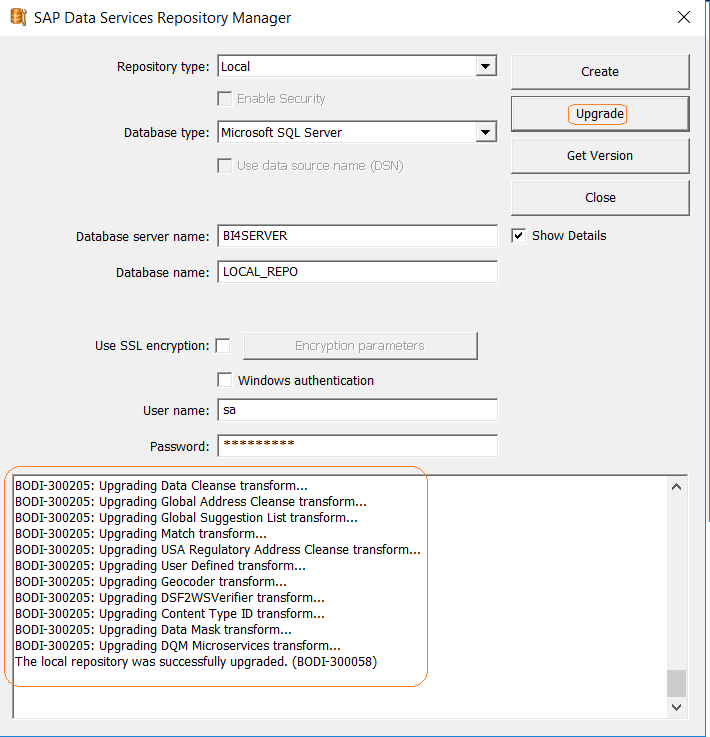The image size is (710, 737).
Task: Select the Repository type combo box showing Local
Action: tap(357, 66)
